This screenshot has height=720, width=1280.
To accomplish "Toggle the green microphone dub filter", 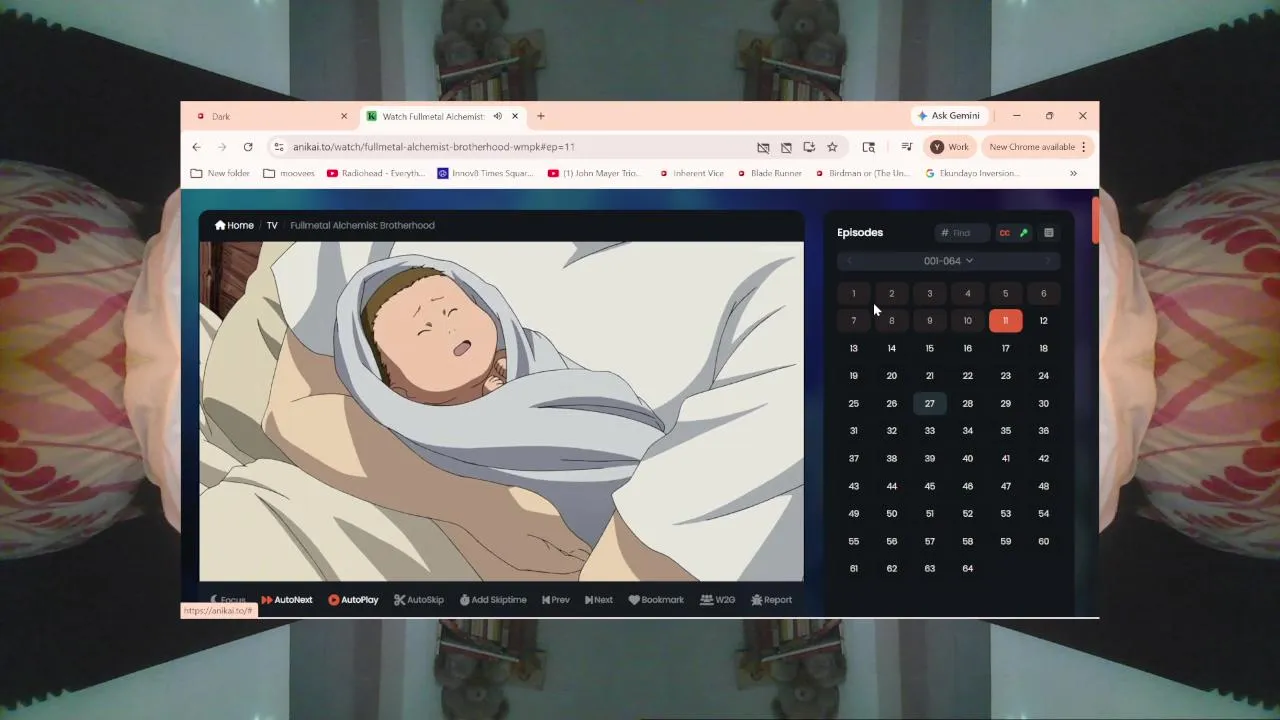I will point(1023,233).
